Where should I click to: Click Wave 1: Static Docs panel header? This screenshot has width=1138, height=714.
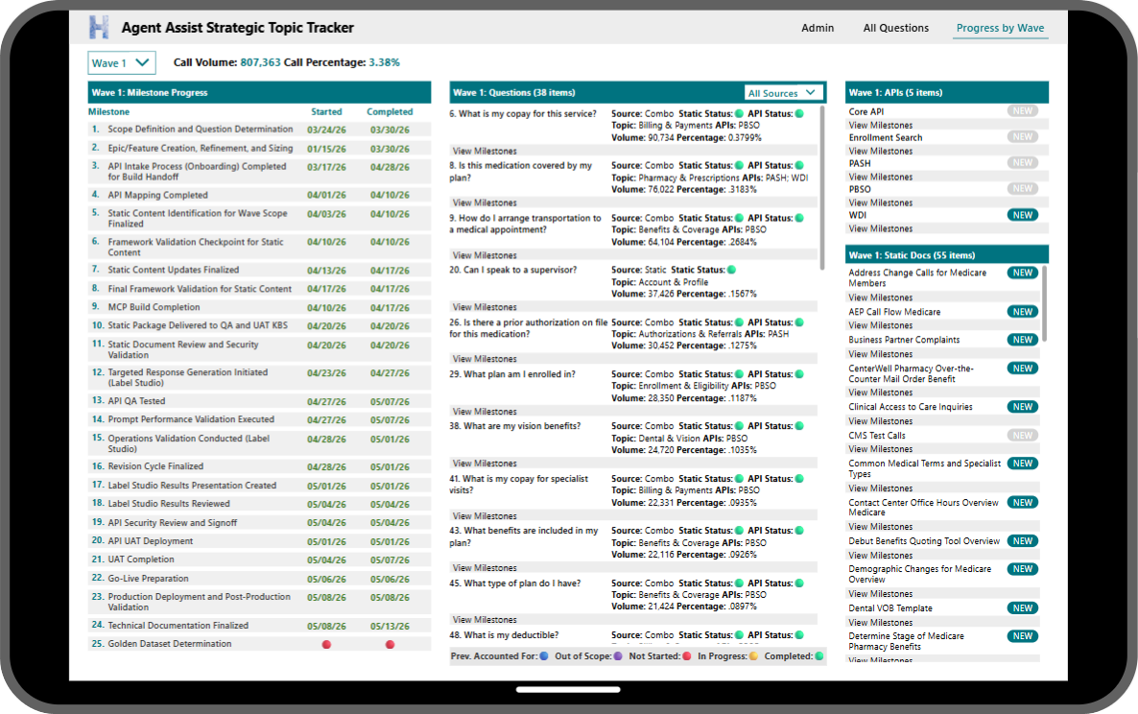(x=946, y=255)
